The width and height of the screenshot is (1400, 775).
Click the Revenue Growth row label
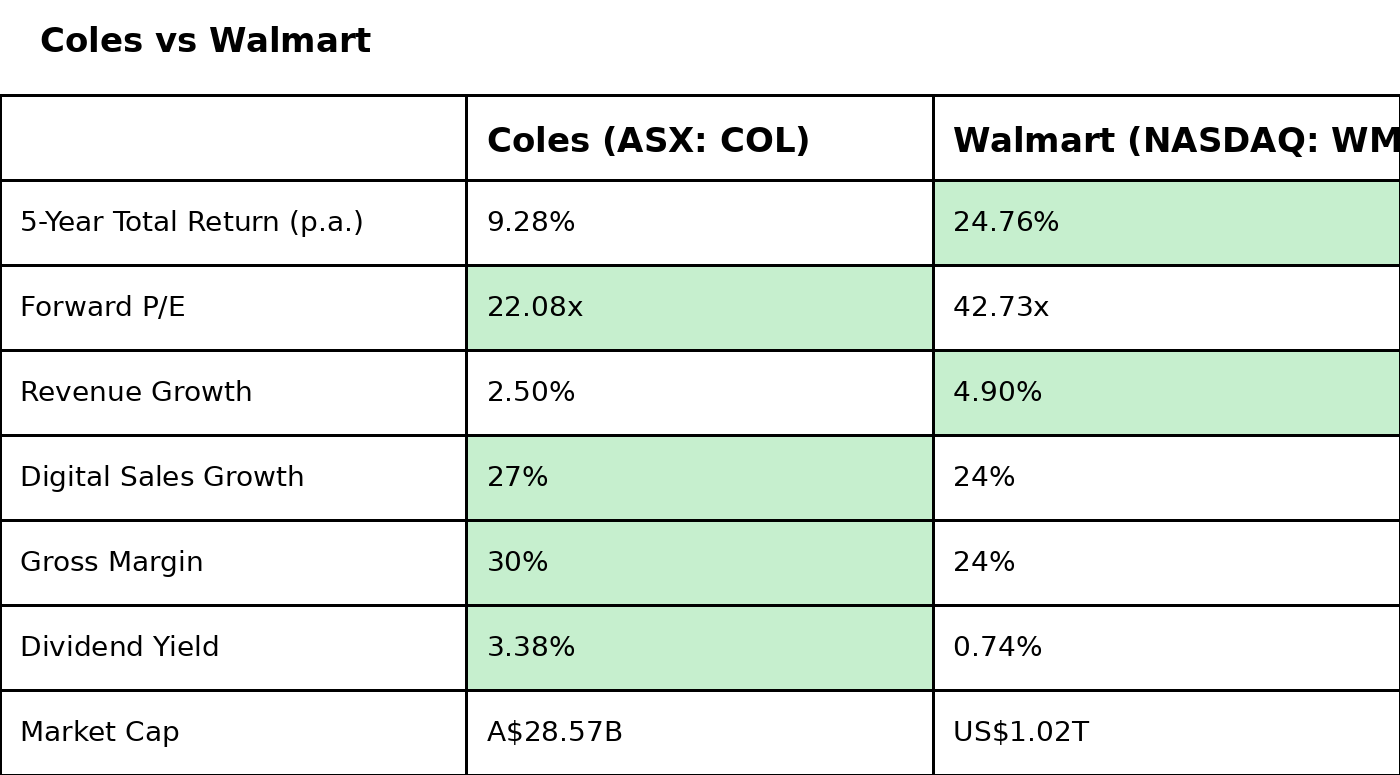pos(136,393)
